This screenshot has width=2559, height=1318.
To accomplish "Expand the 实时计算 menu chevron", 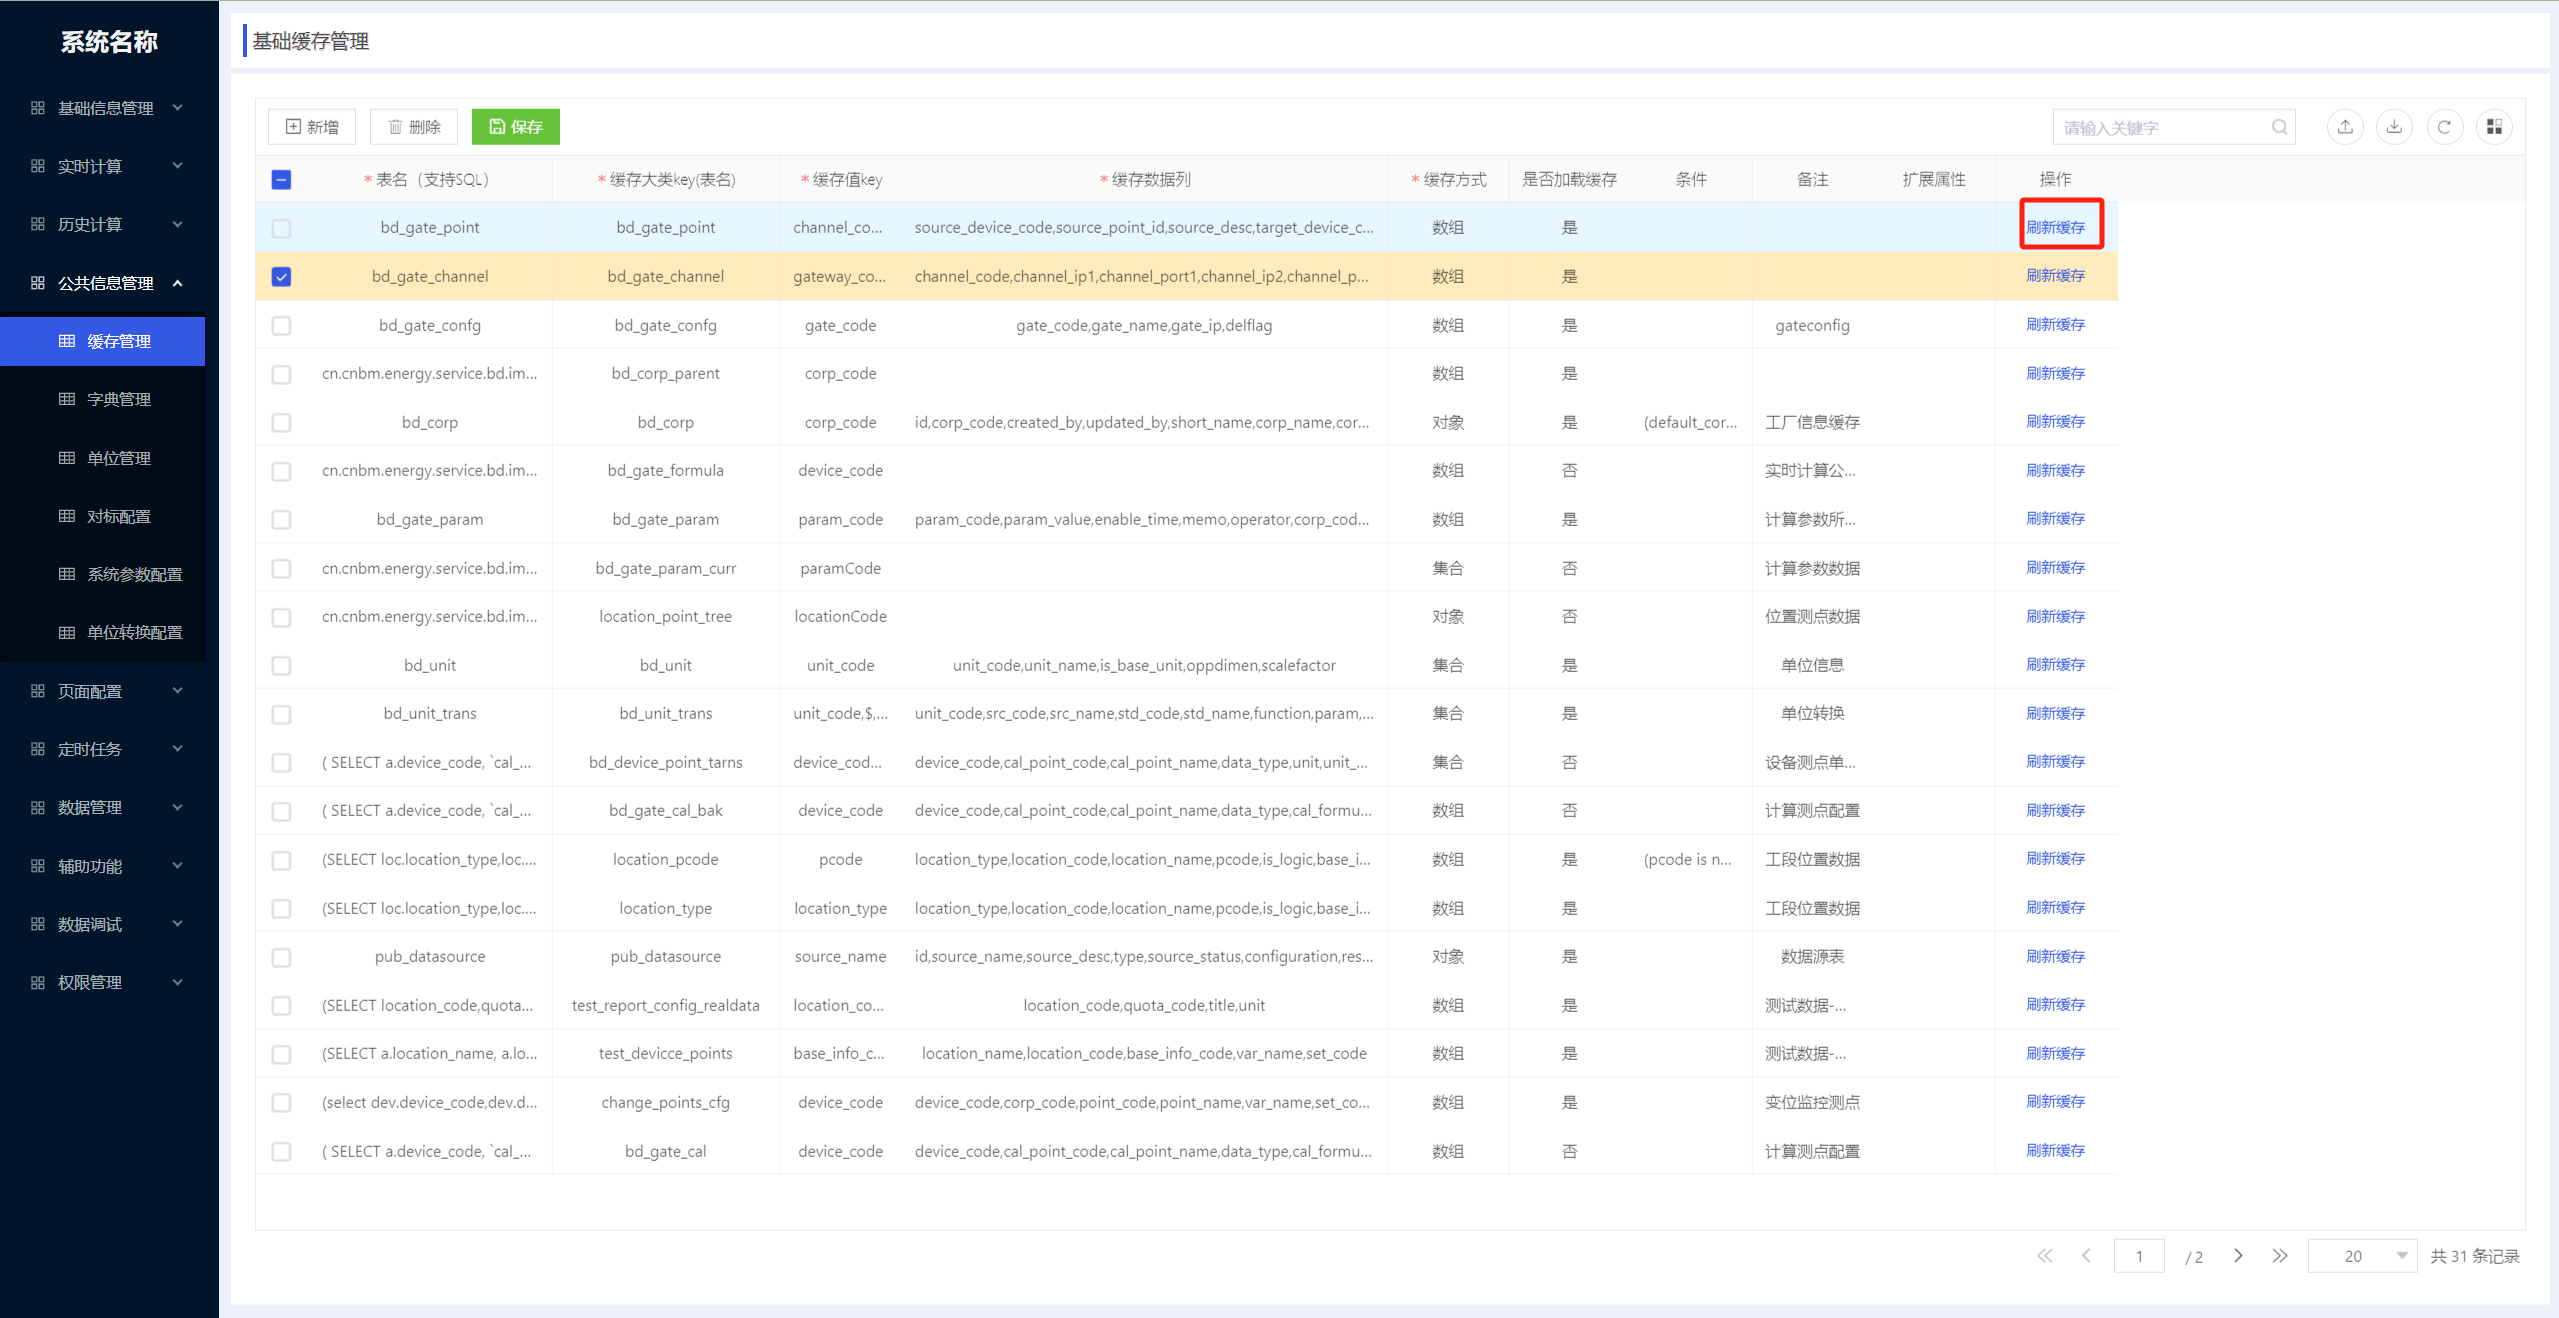I will coord(178,165).
